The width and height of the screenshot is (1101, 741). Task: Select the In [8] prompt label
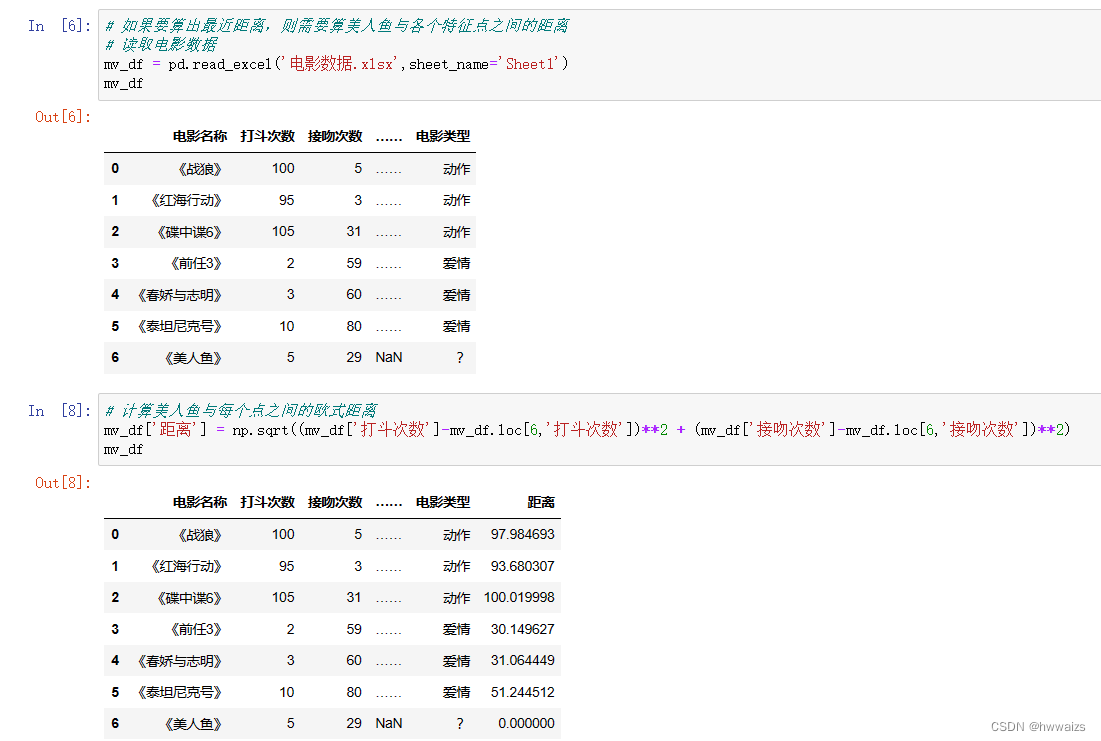pyautogui.click(x=60, y=411)
